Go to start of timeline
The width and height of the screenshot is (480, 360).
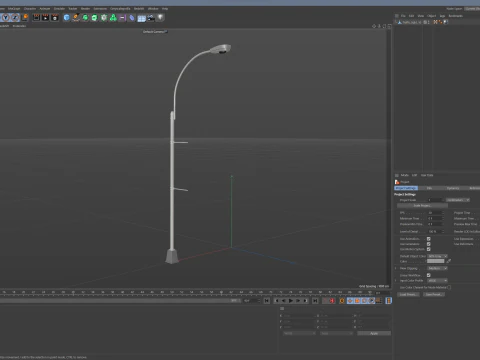[267, 301]
